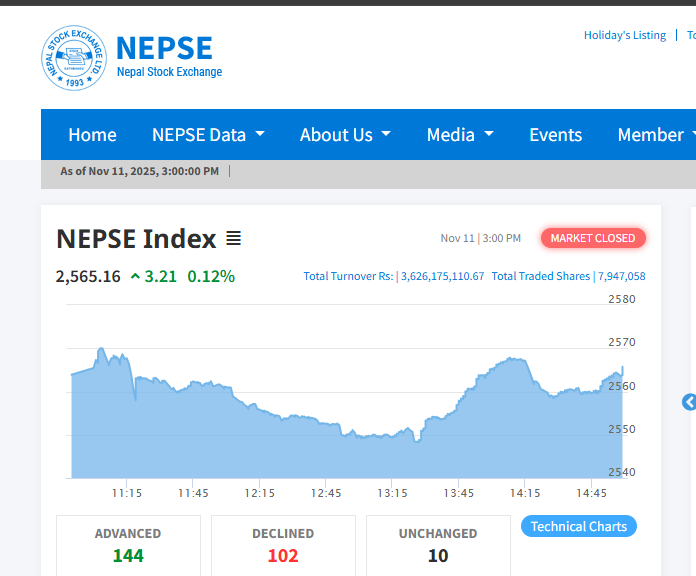The height and width of the screenshot is (576, 696).
Task: Click the blue left-arrow carousel icon
Action: pyautogui.click(x=689, y=402)
